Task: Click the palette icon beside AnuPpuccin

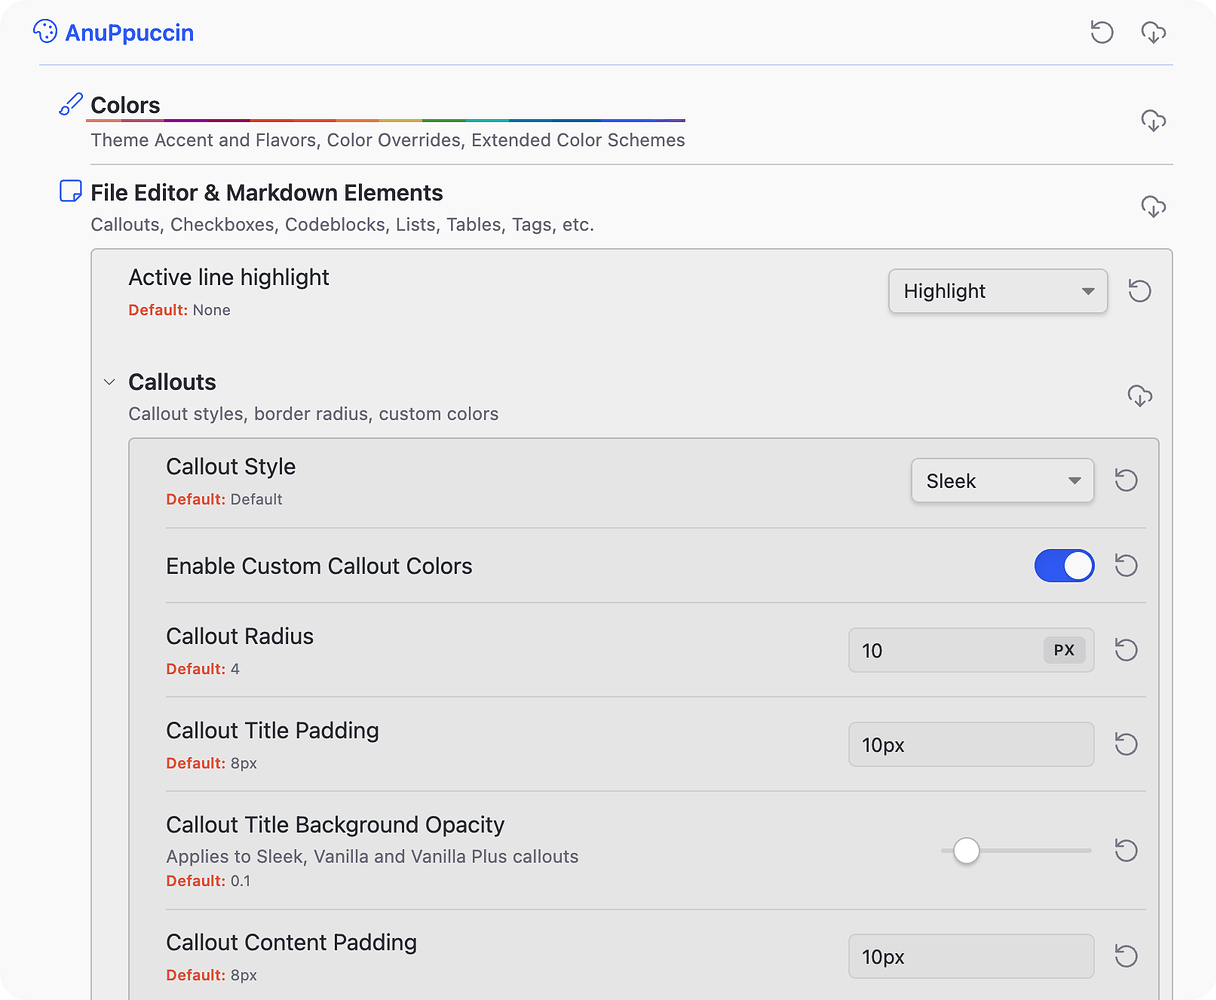Action: tap(45, 31)
